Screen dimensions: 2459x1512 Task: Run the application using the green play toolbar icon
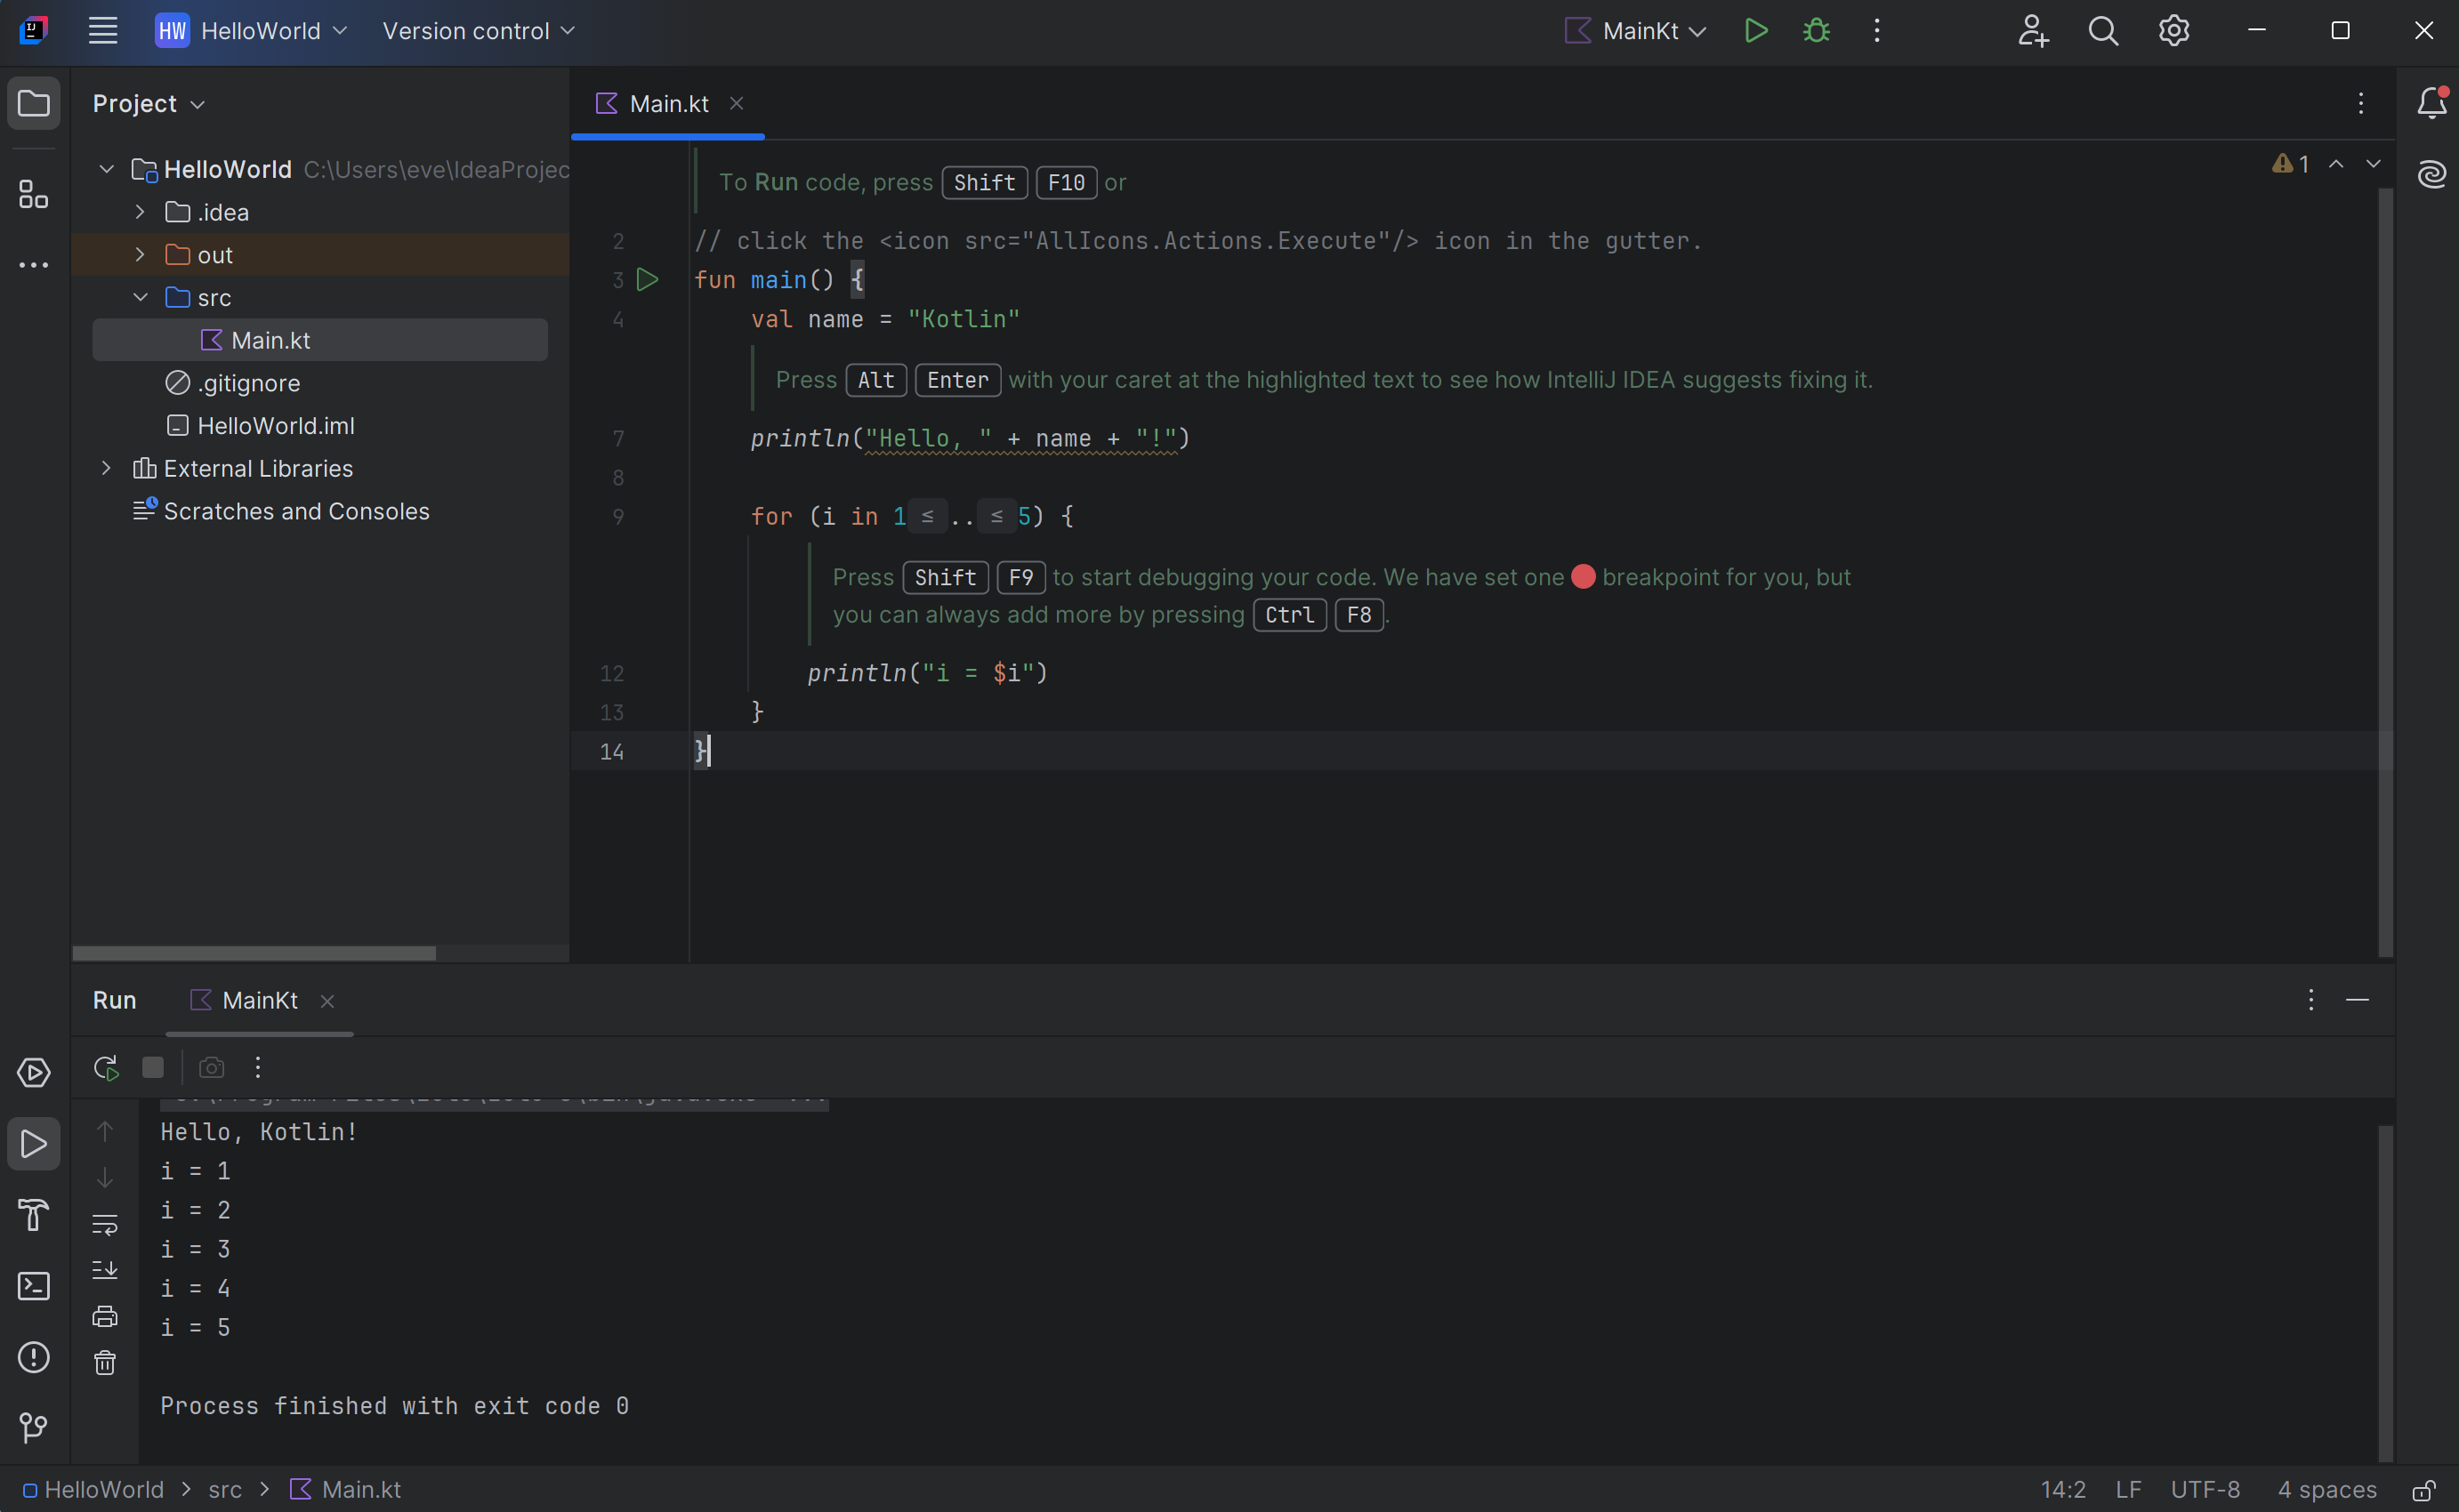tap(1756, 31)
